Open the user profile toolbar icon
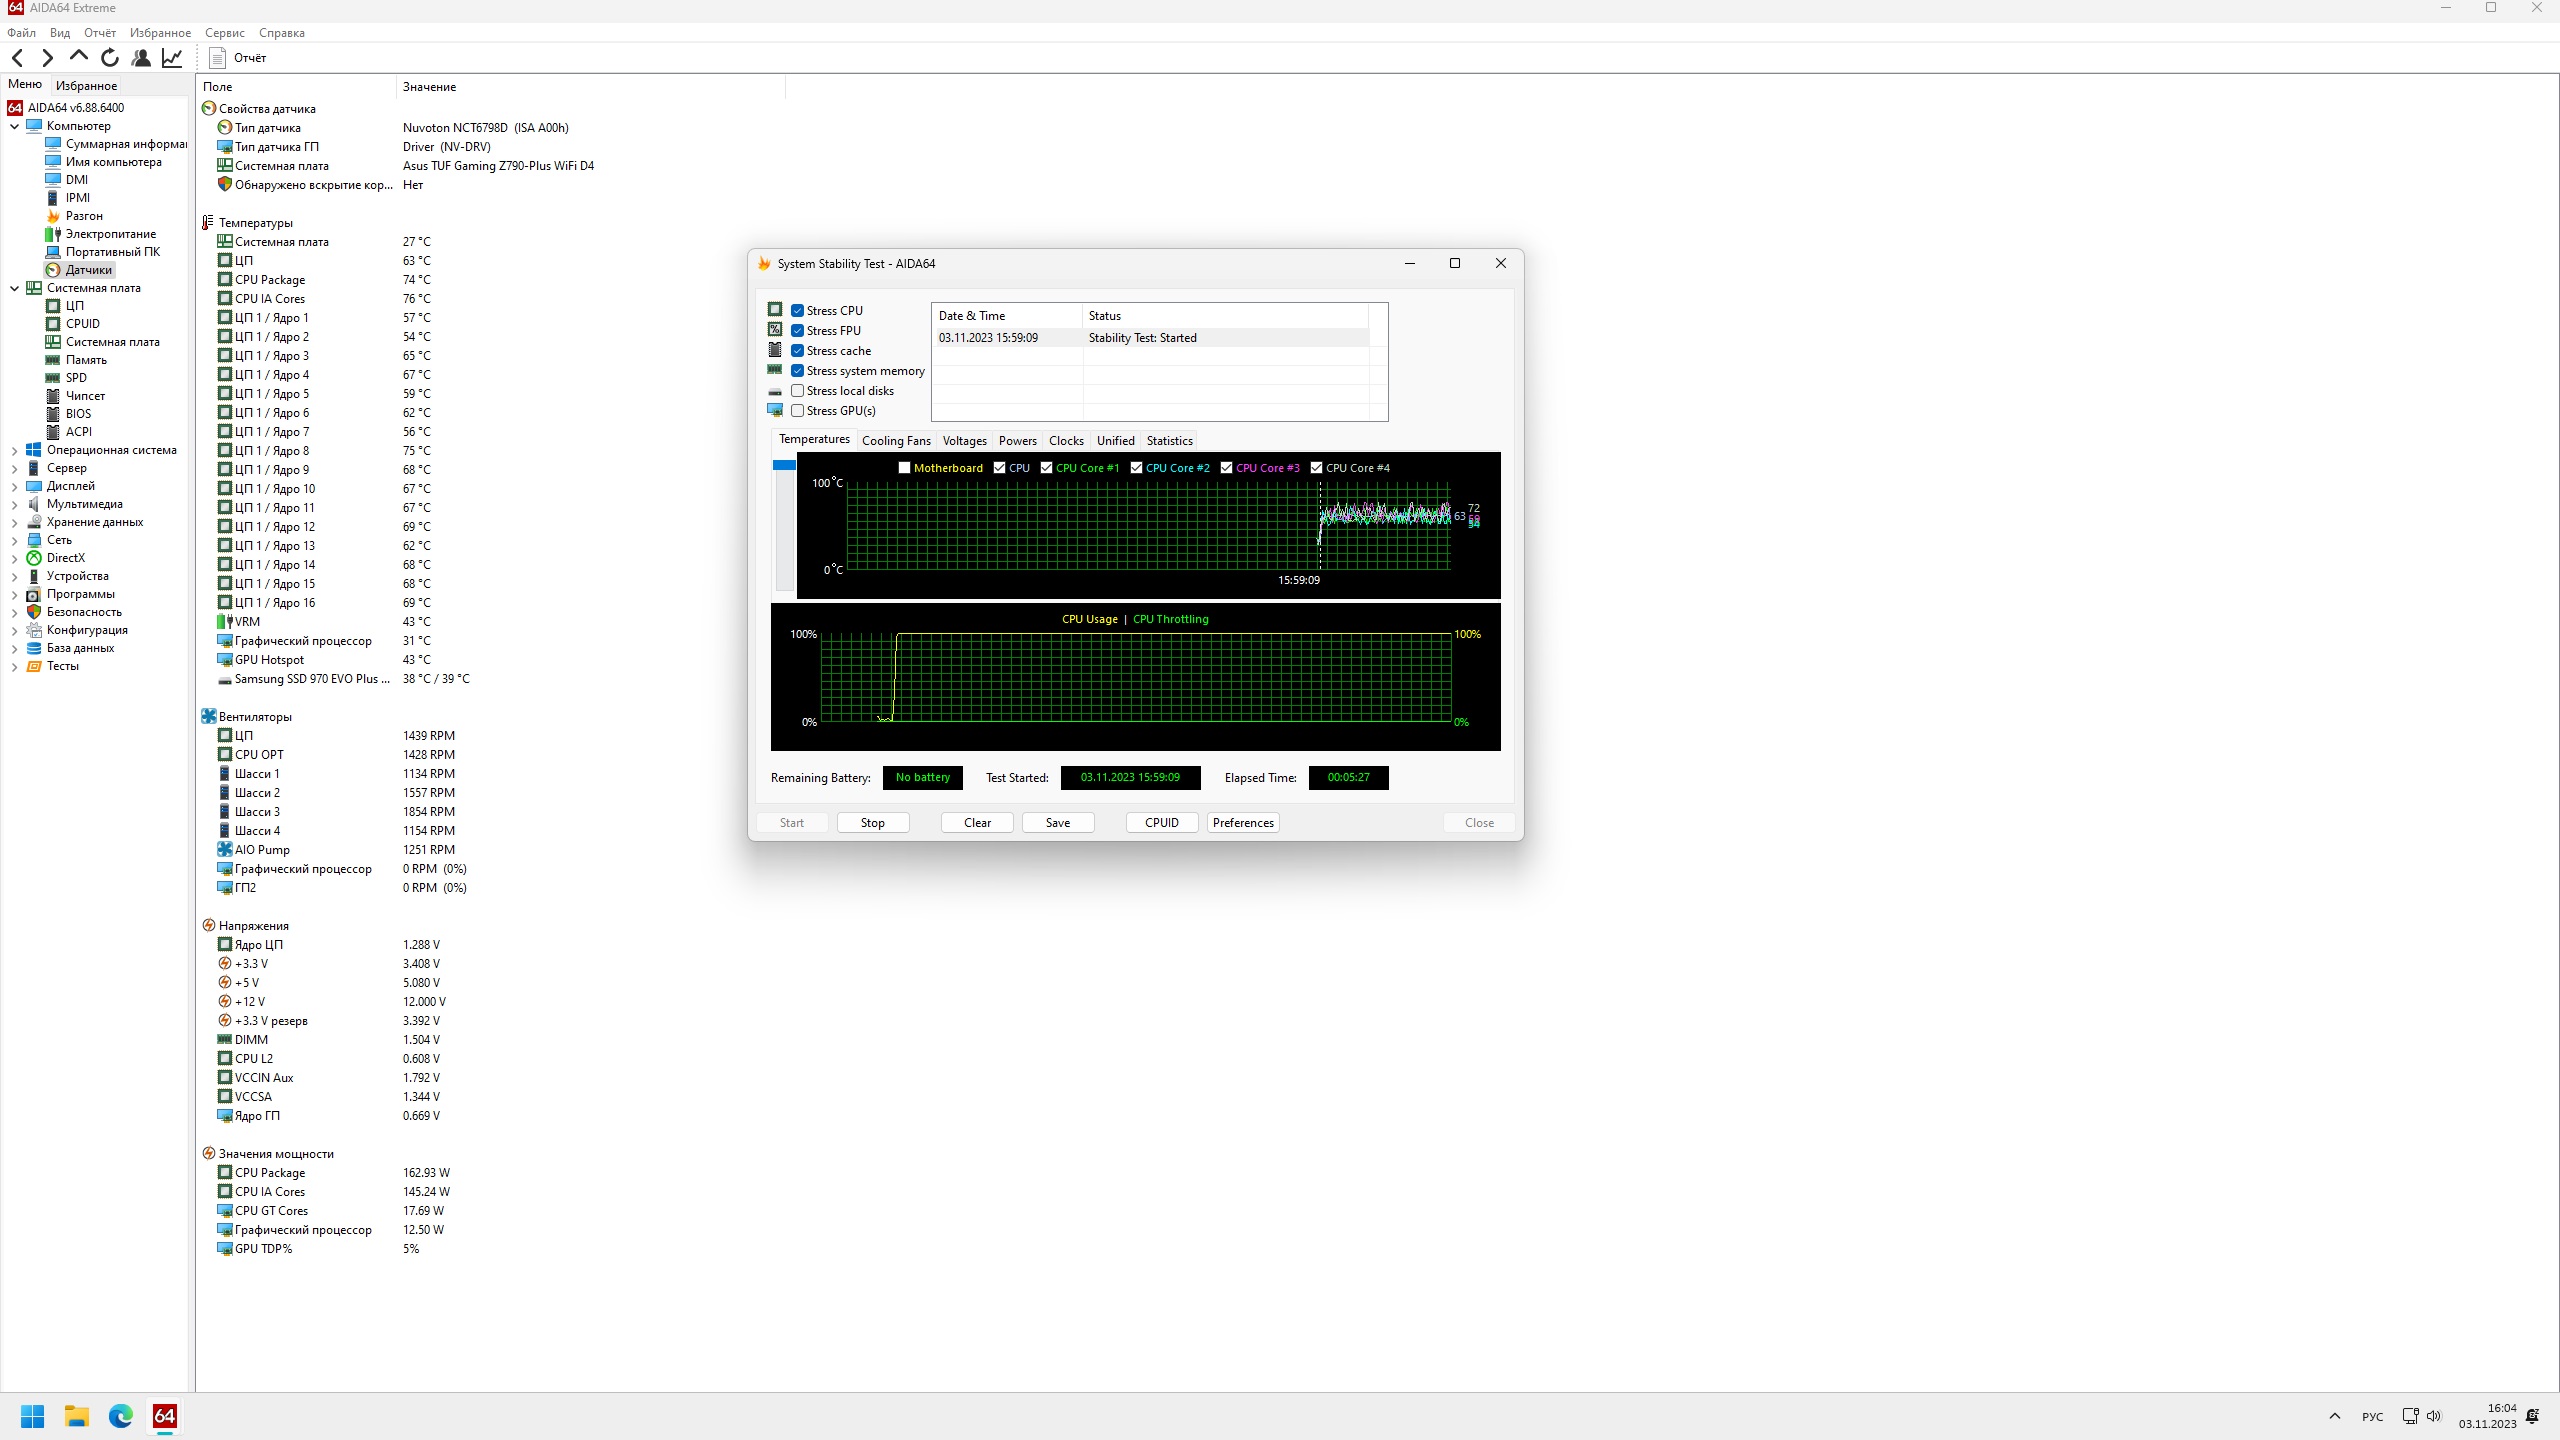2560x1440 pixels. 141,58
